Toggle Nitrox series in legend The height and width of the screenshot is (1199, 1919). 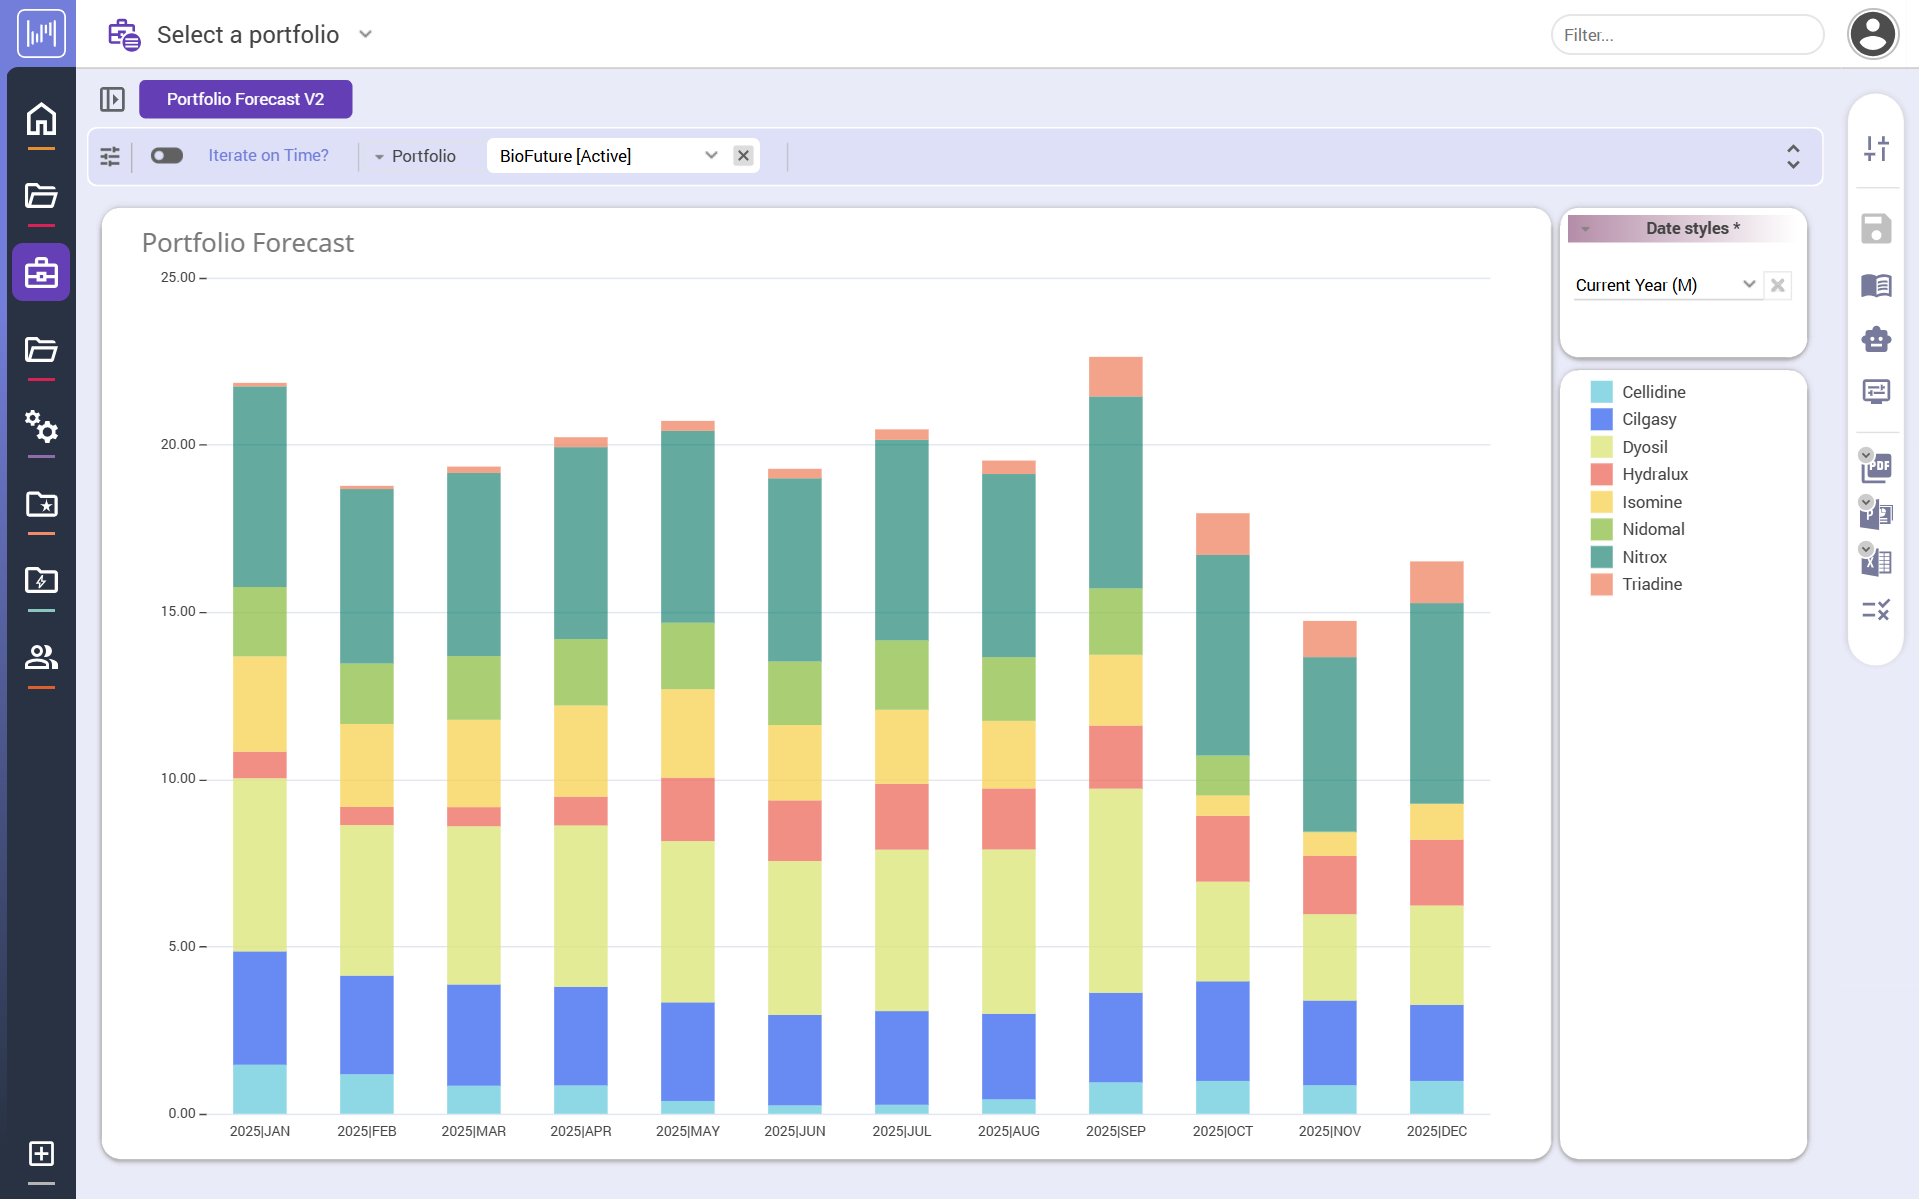1643,557
